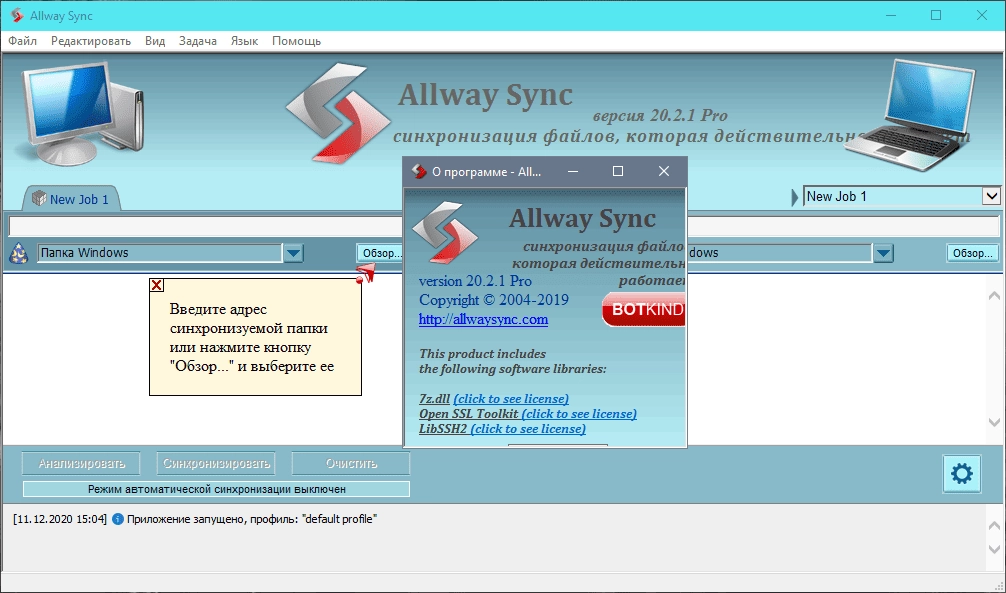Image resolution: width=1006 pixels, height=593 pixels.
Task: Expand the left folder type dropdown arrow
Action: pyautogui.click(x=293, y=253)
